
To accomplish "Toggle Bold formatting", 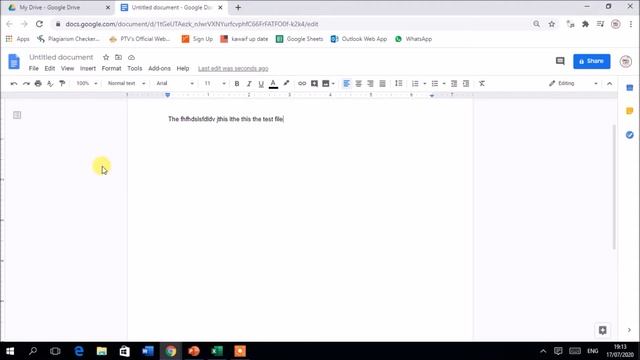I will [237, 83].
